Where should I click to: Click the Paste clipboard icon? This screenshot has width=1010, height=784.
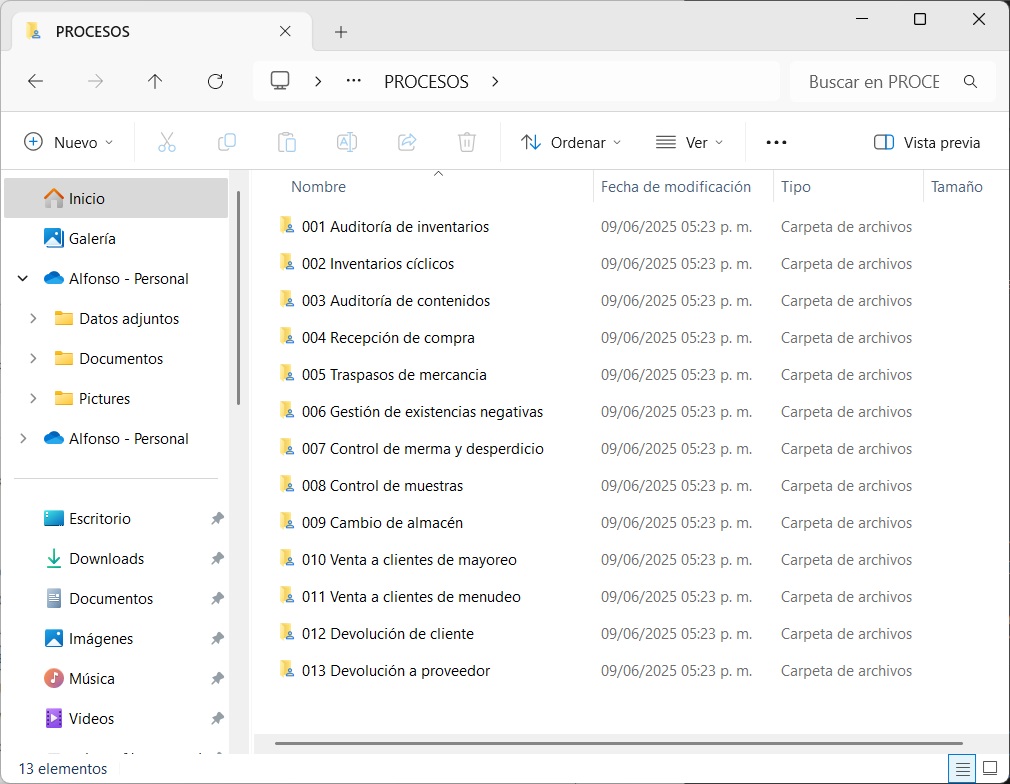click(287, 142)
